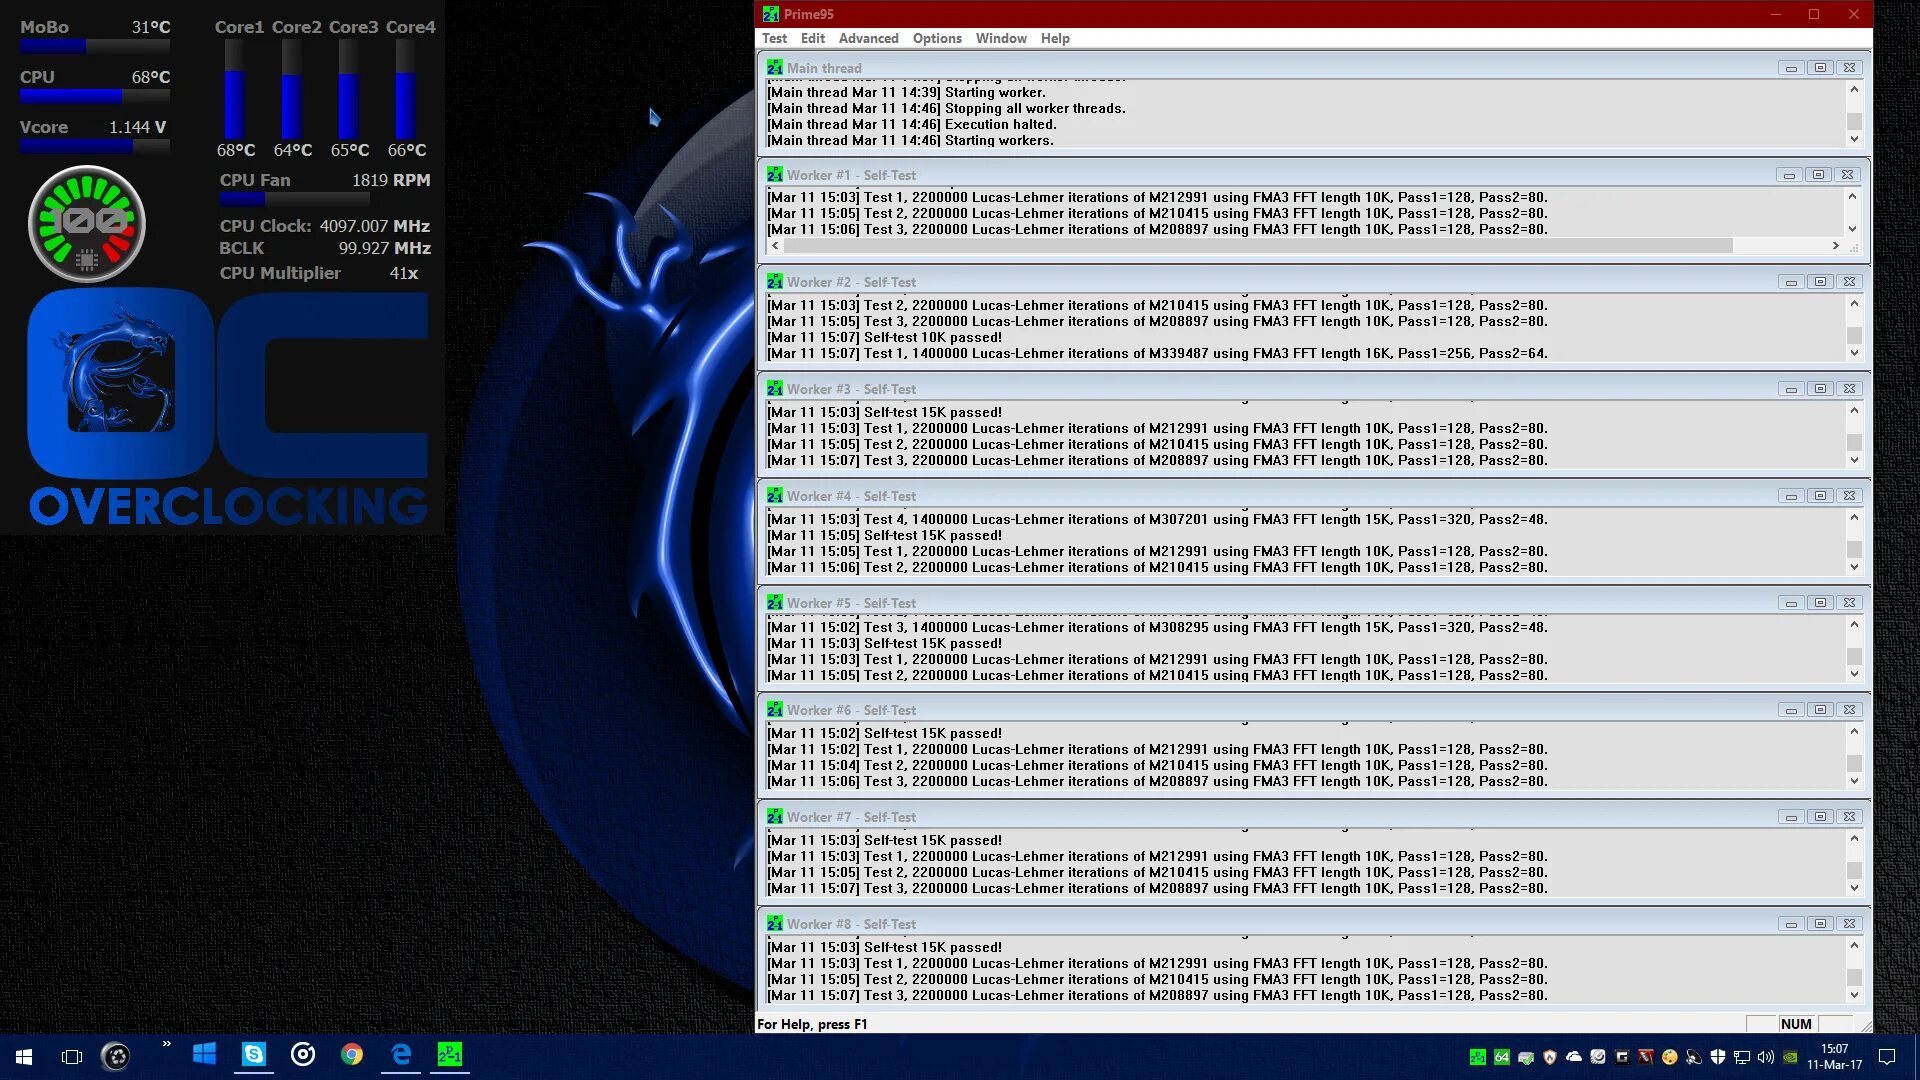1920x1080 pixels.
Task: Click the blue Windows logo taskbar shortcut
Action: (204, 1055)
